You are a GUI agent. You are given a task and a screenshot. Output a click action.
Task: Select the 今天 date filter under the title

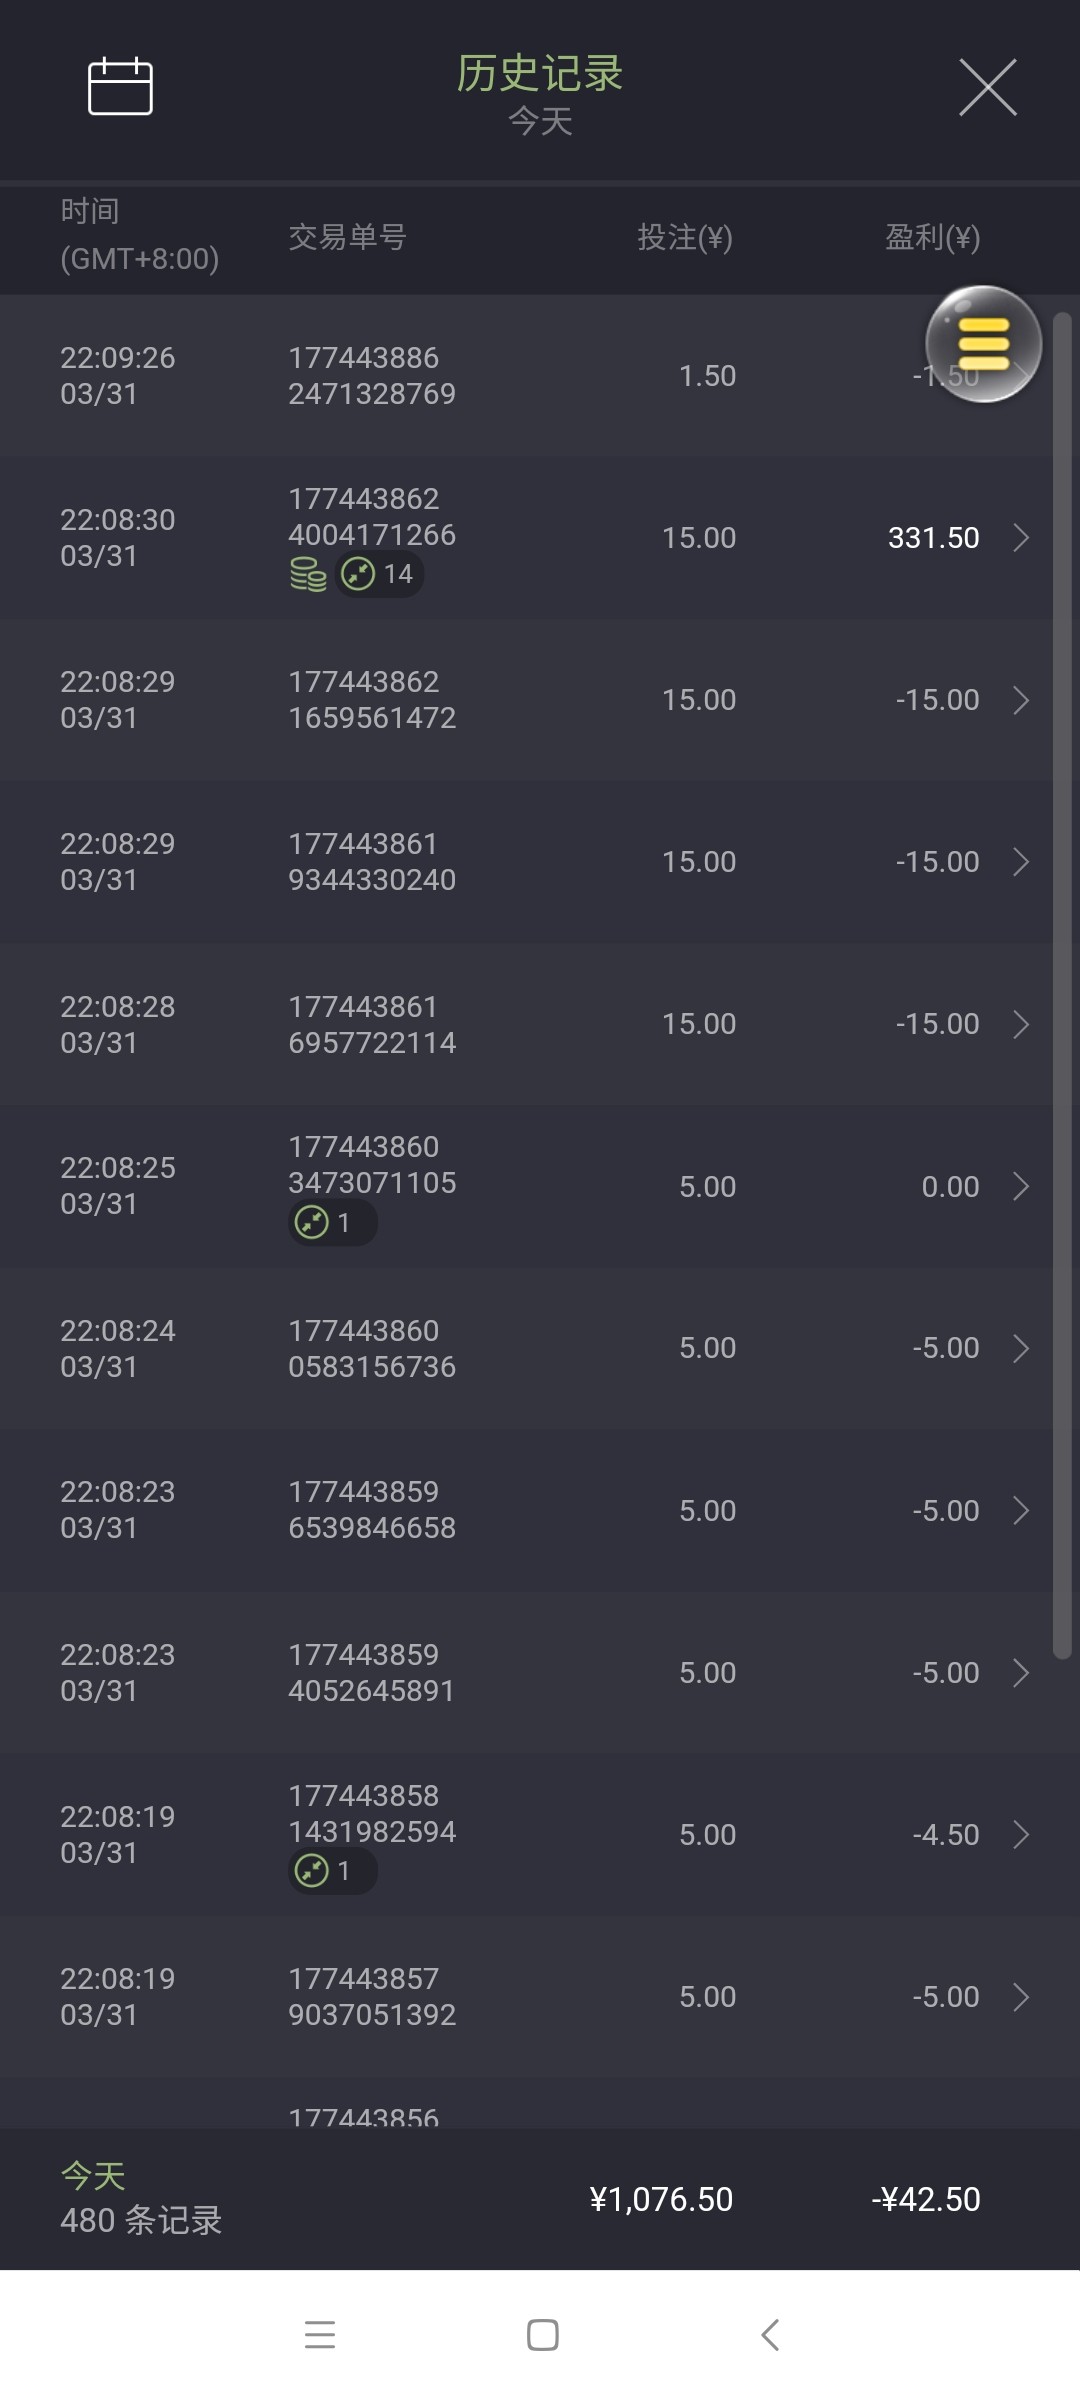[540, 122]
